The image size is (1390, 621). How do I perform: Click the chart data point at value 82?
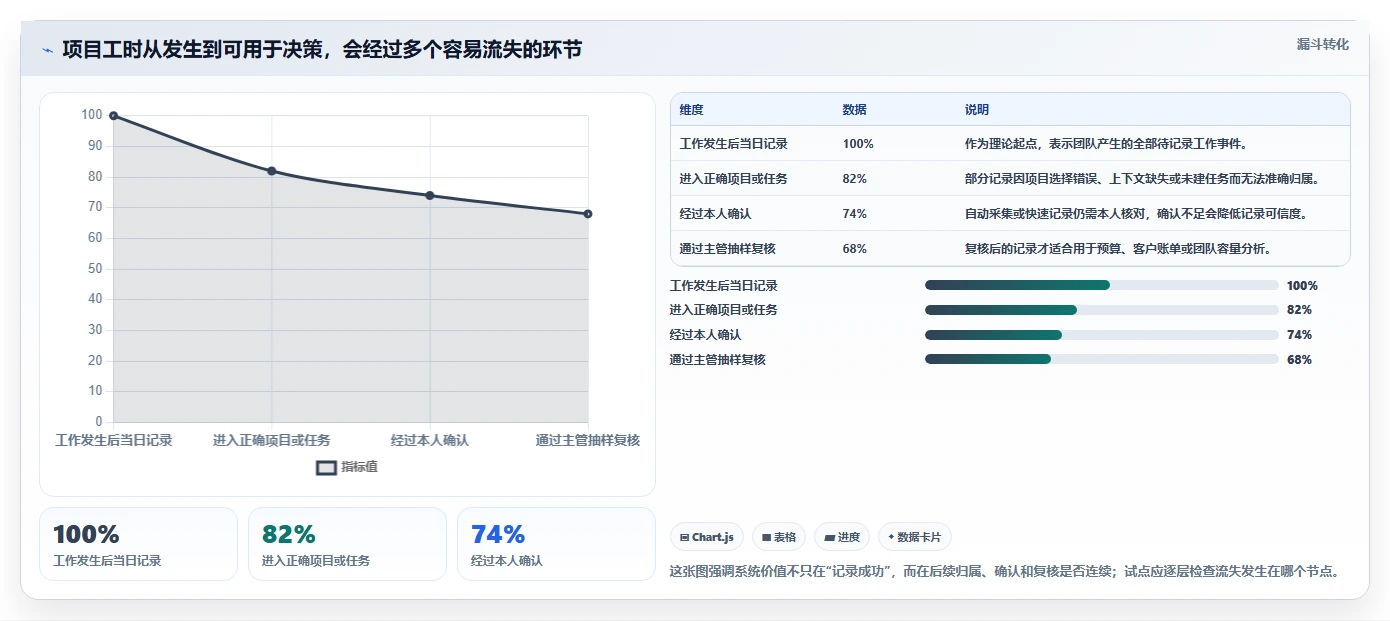point(272,171)
